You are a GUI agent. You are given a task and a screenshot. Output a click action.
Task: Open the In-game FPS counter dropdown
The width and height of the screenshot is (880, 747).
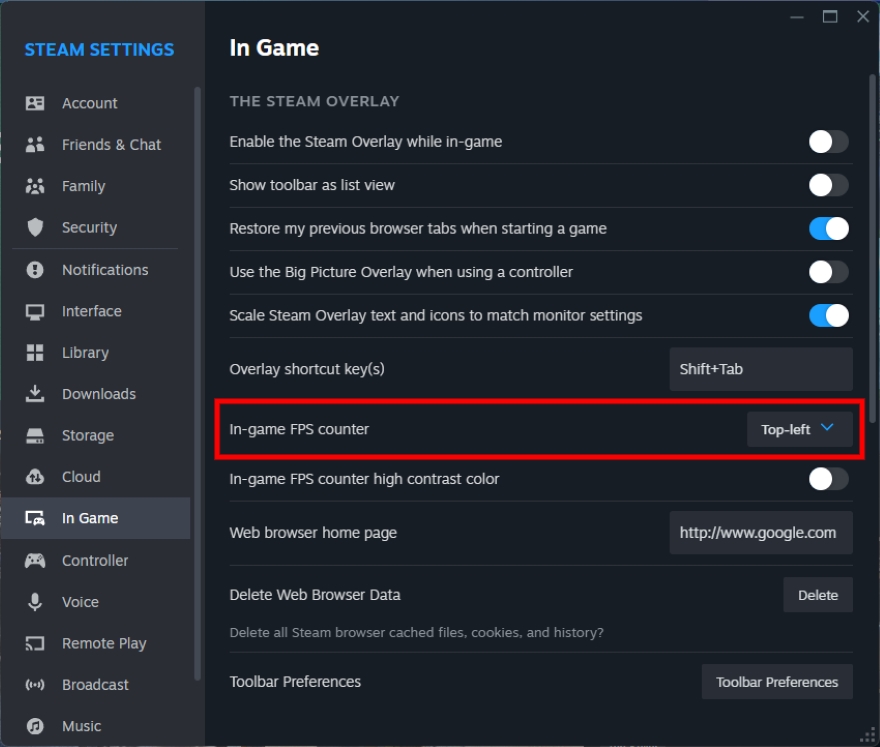tap(799, 429)
